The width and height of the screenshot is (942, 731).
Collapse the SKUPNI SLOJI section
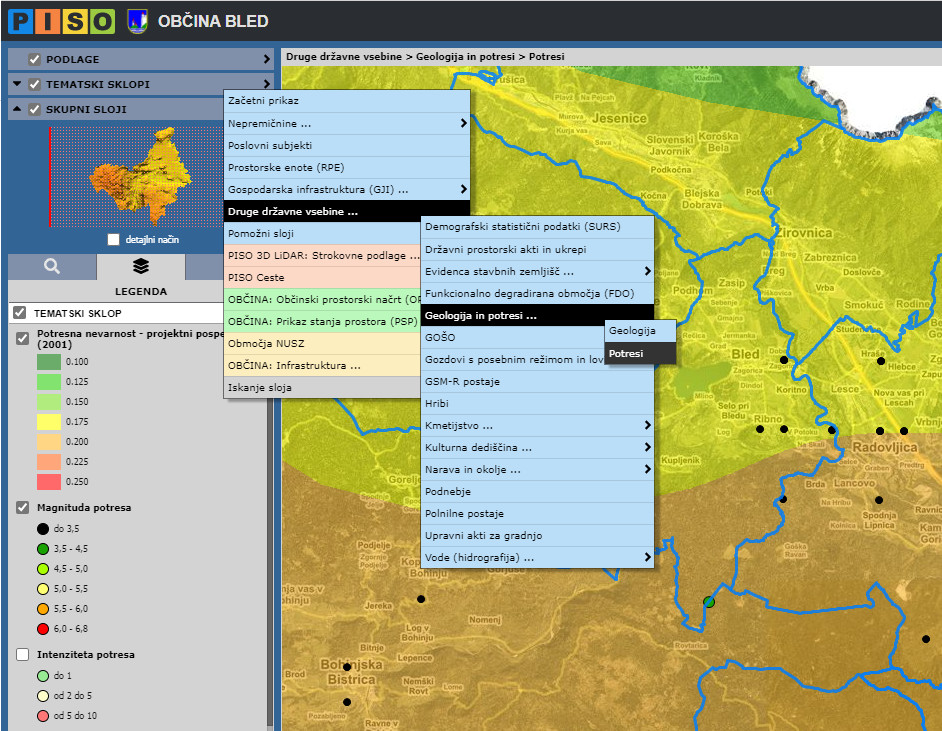18,109
